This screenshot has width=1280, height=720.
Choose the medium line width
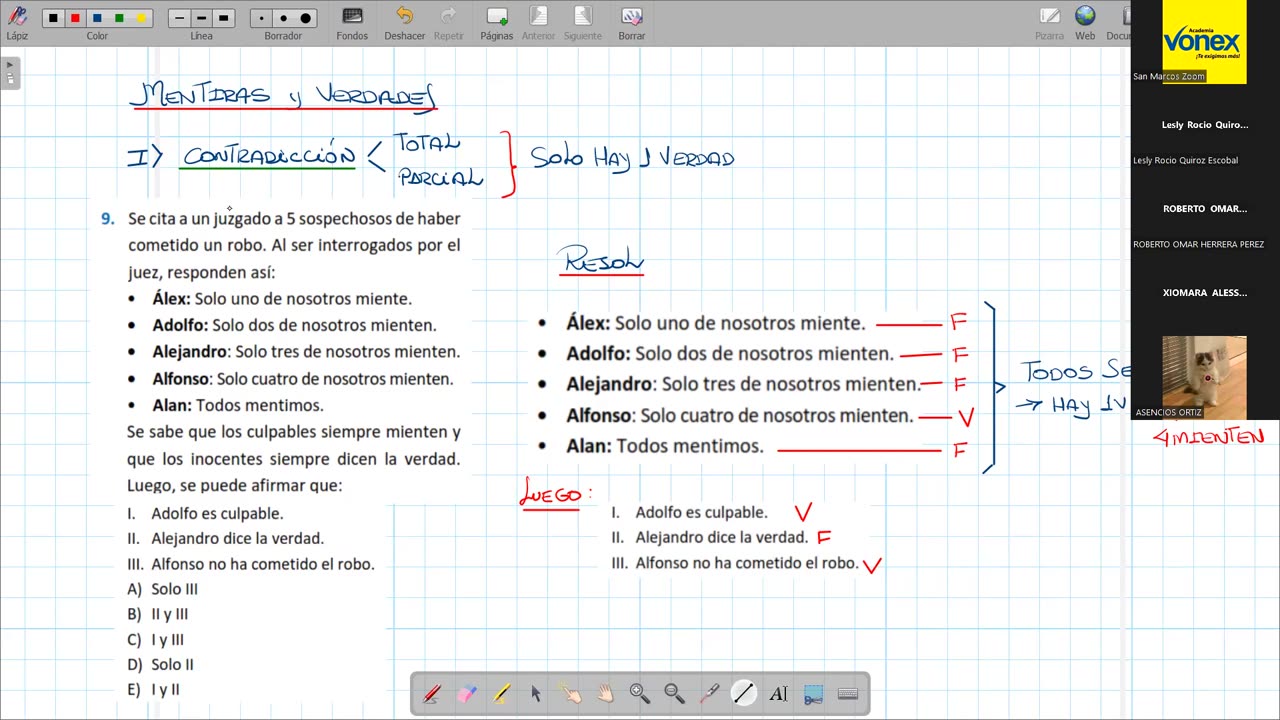pos(201,18)
